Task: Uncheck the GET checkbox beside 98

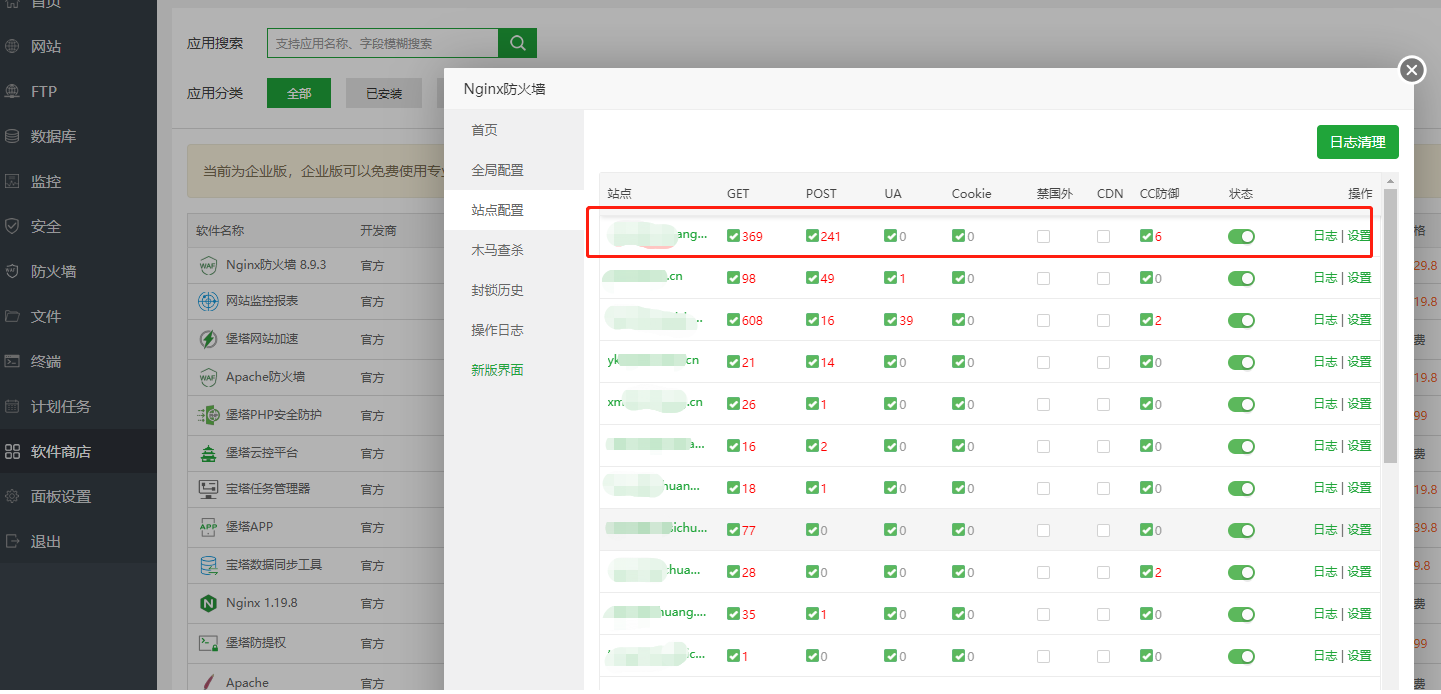Action: point(733,278)
